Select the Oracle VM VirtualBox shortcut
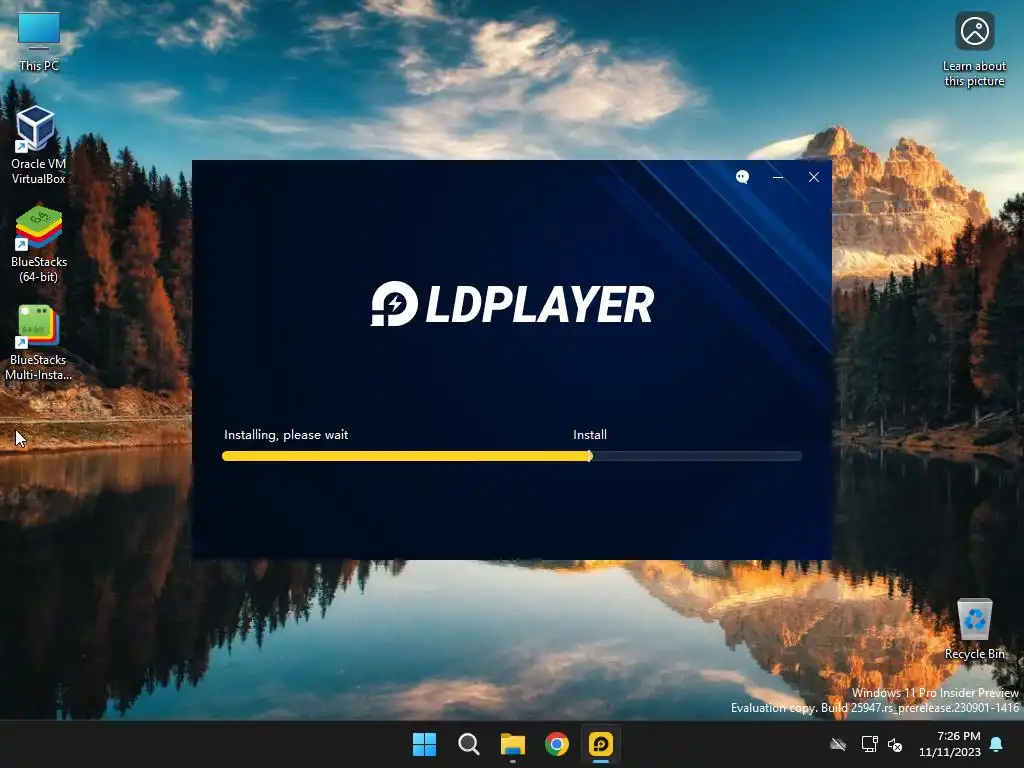Viewport: 1024px width, 768px height. [39, 145]
